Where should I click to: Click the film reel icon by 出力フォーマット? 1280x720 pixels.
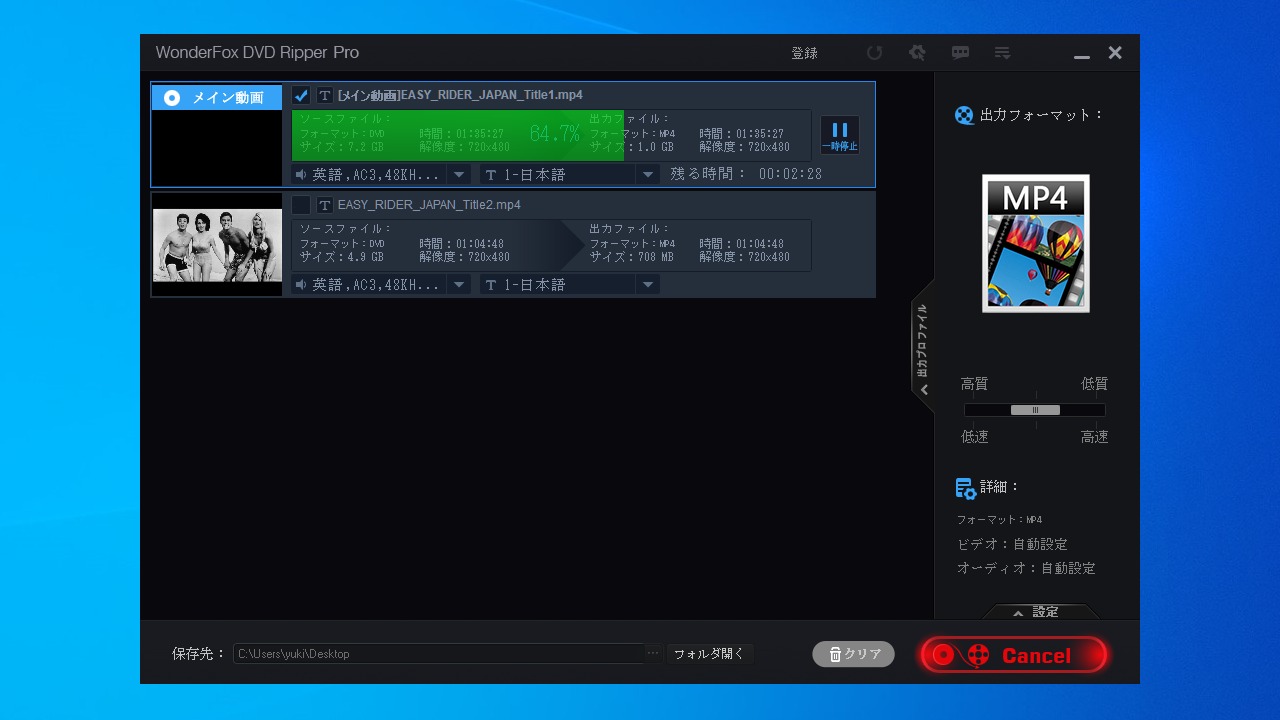point(964,115)
